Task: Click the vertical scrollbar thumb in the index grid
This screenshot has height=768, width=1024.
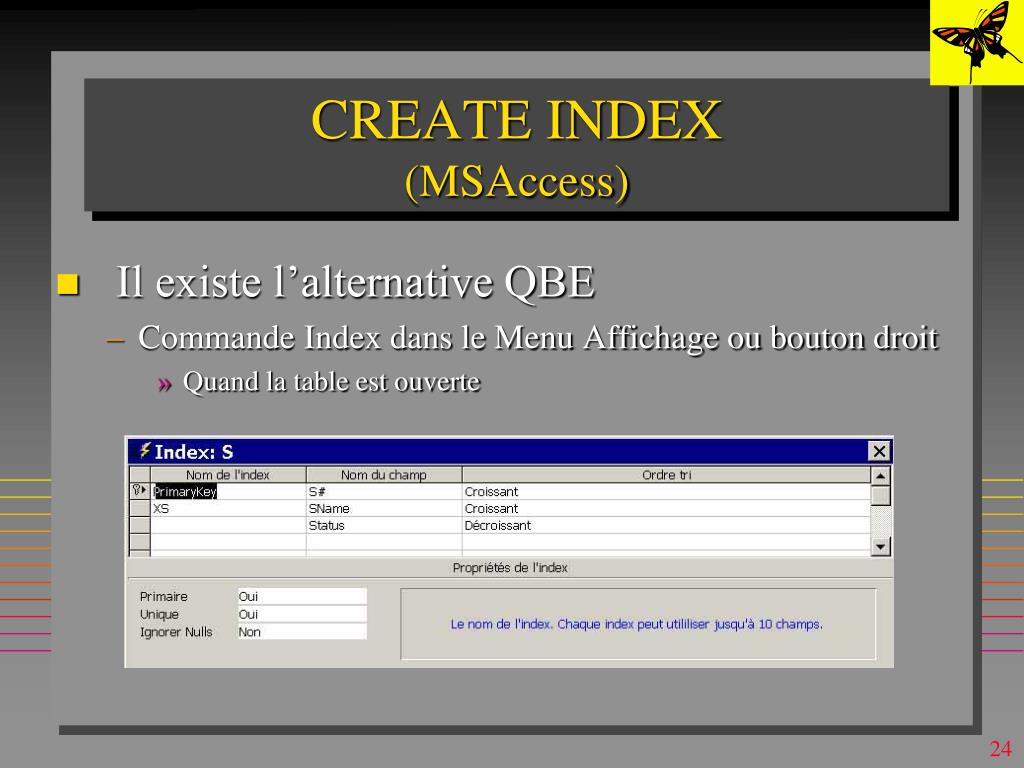Action: tap(880, 496)
